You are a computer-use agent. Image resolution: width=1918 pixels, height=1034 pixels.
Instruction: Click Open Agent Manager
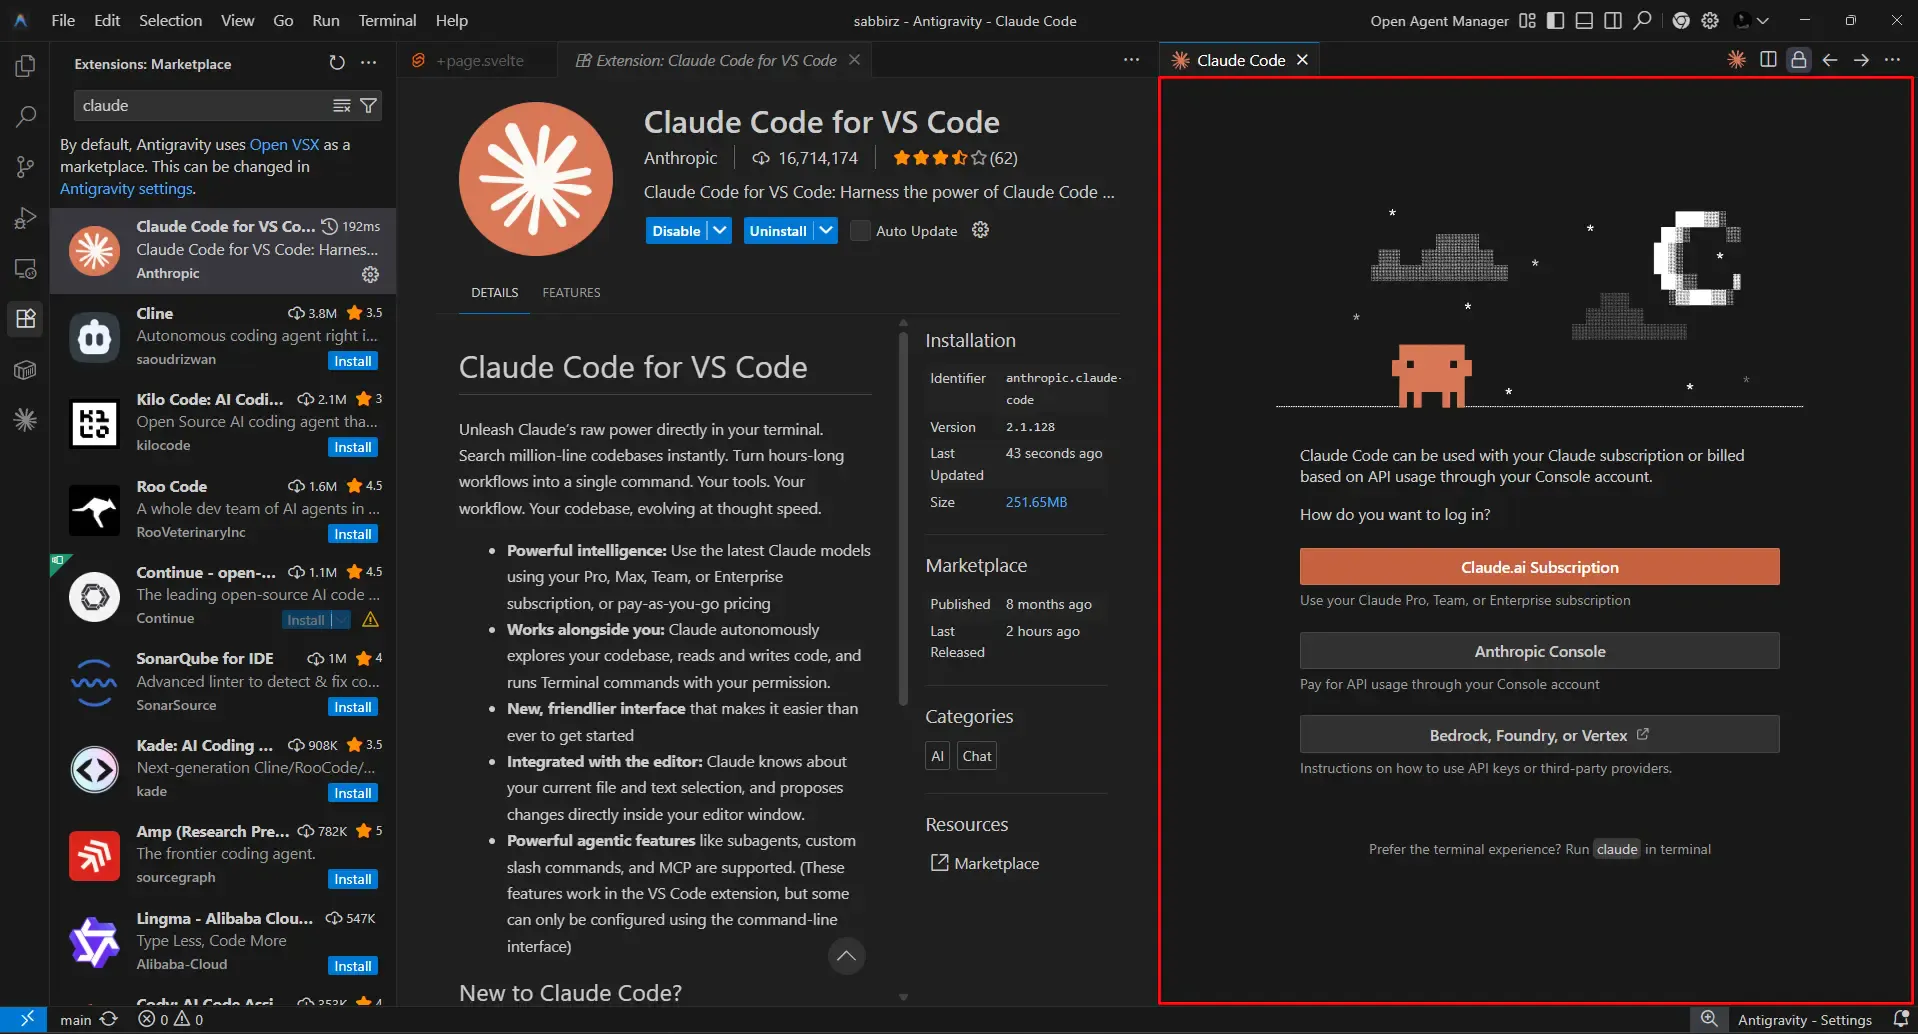[1439, 21]
